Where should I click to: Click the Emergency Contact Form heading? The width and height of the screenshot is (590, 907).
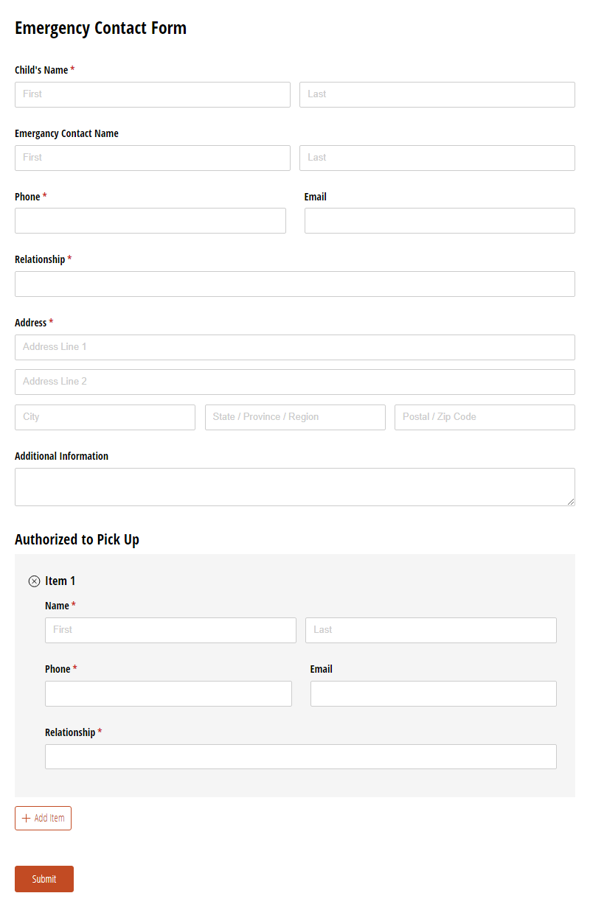point(101,28)
